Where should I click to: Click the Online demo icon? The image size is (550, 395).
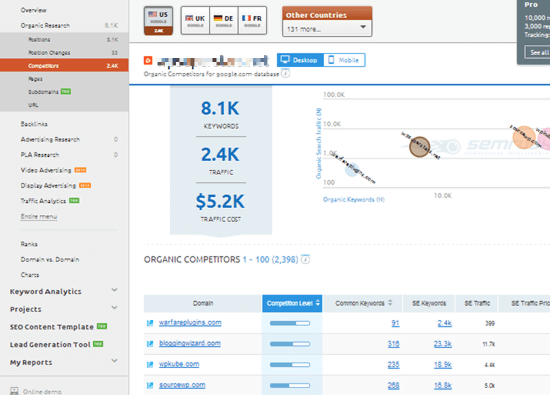[14, 391]
